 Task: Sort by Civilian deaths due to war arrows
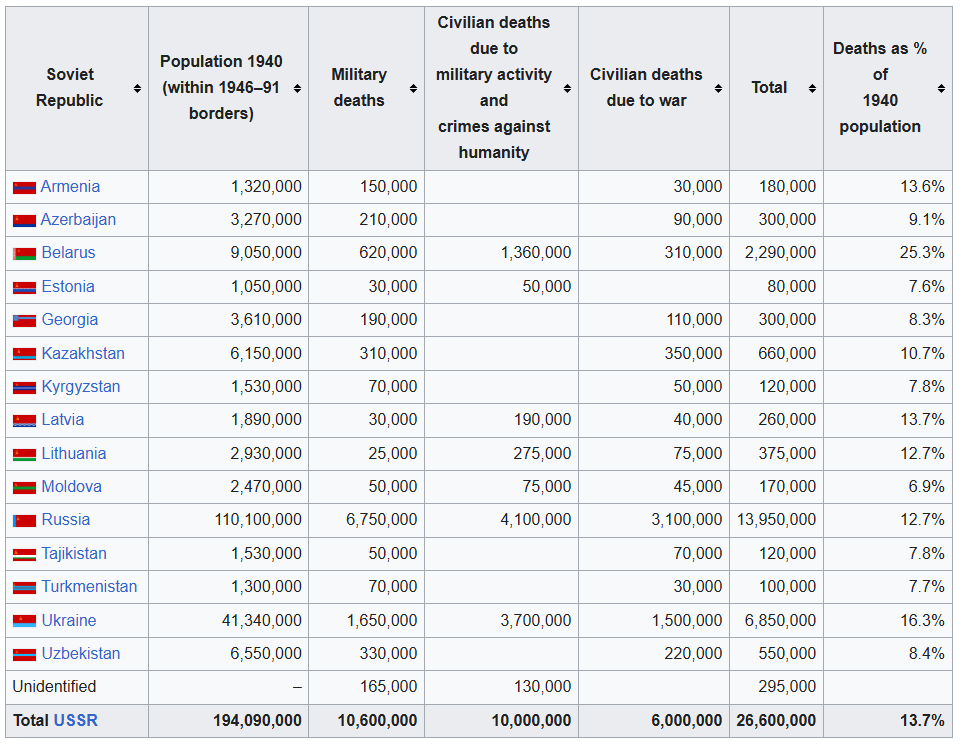(718, 88)
